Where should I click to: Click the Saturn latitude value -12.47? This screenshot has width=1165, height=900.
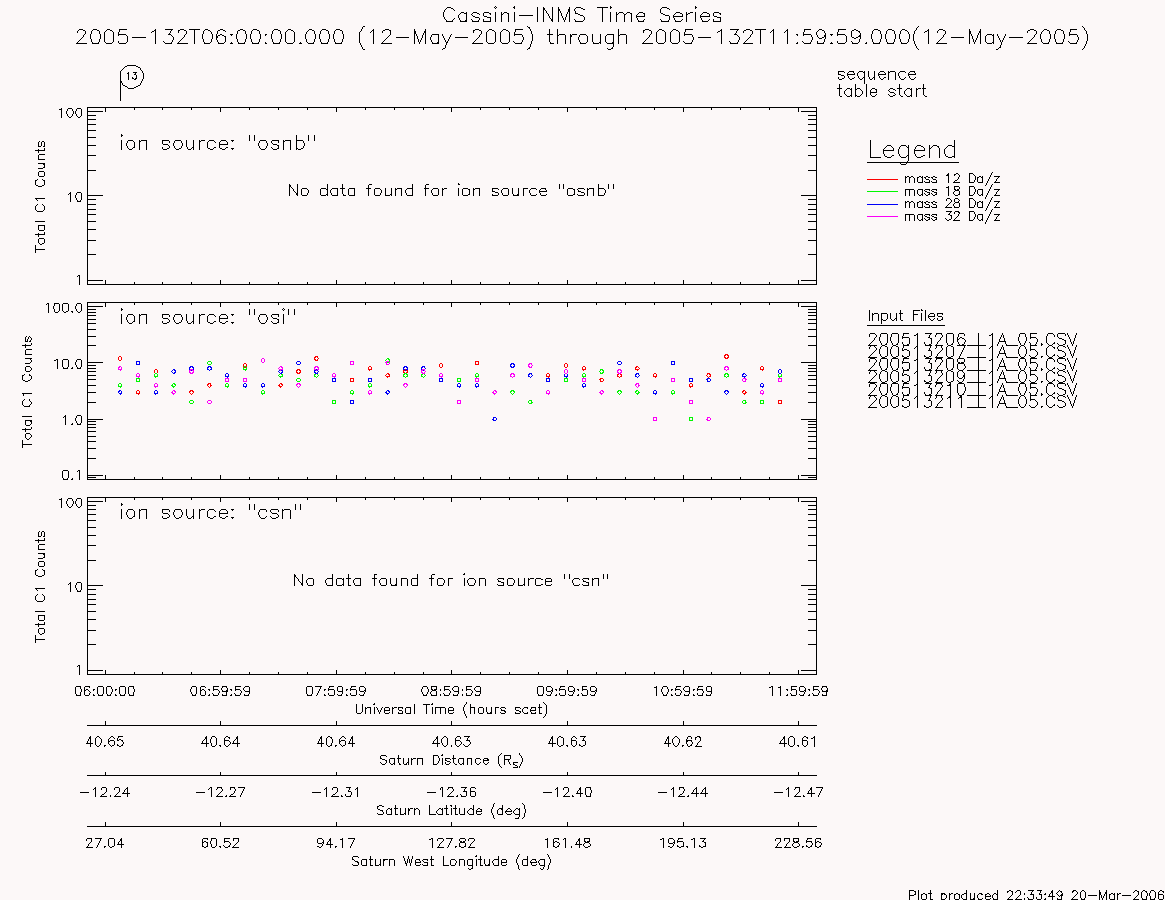point(798,792)
